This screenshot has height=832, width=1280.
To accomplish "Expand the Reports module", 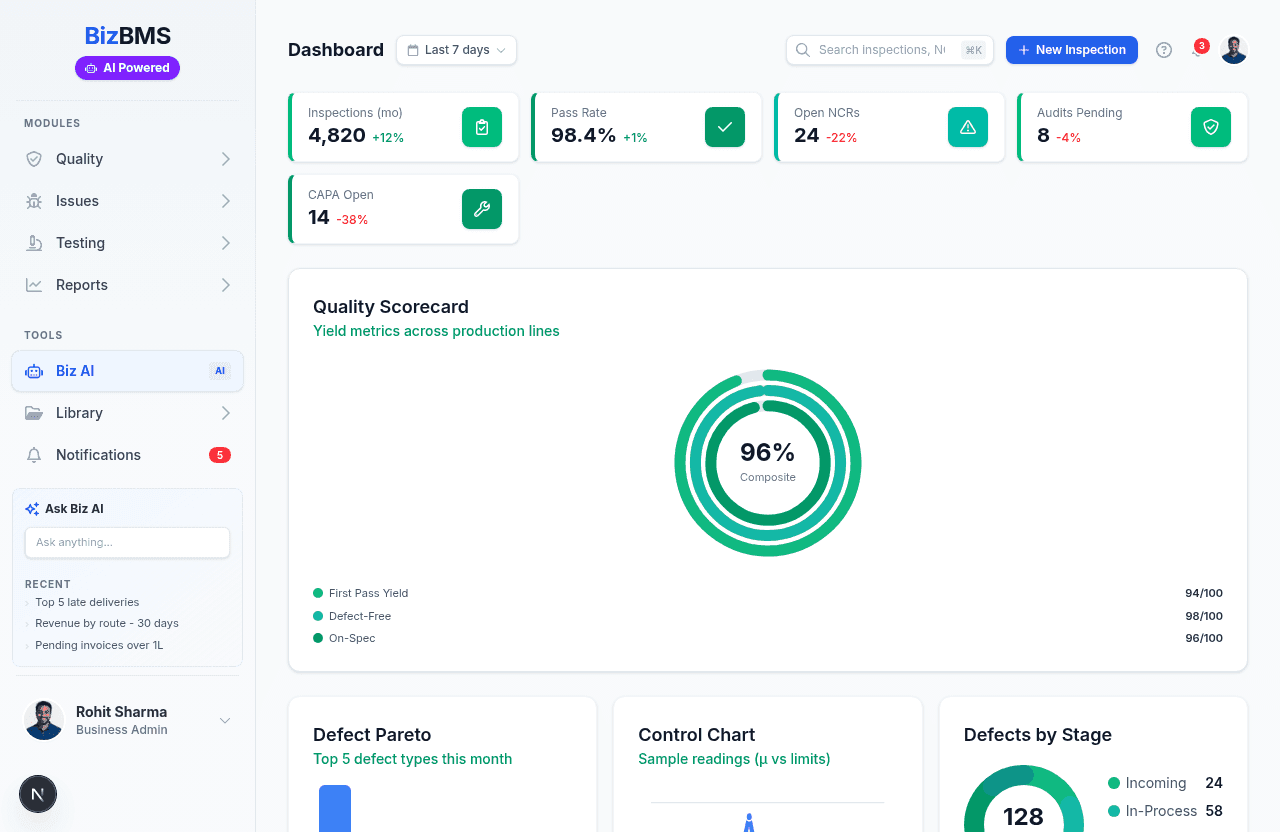I will pos(127,285).
